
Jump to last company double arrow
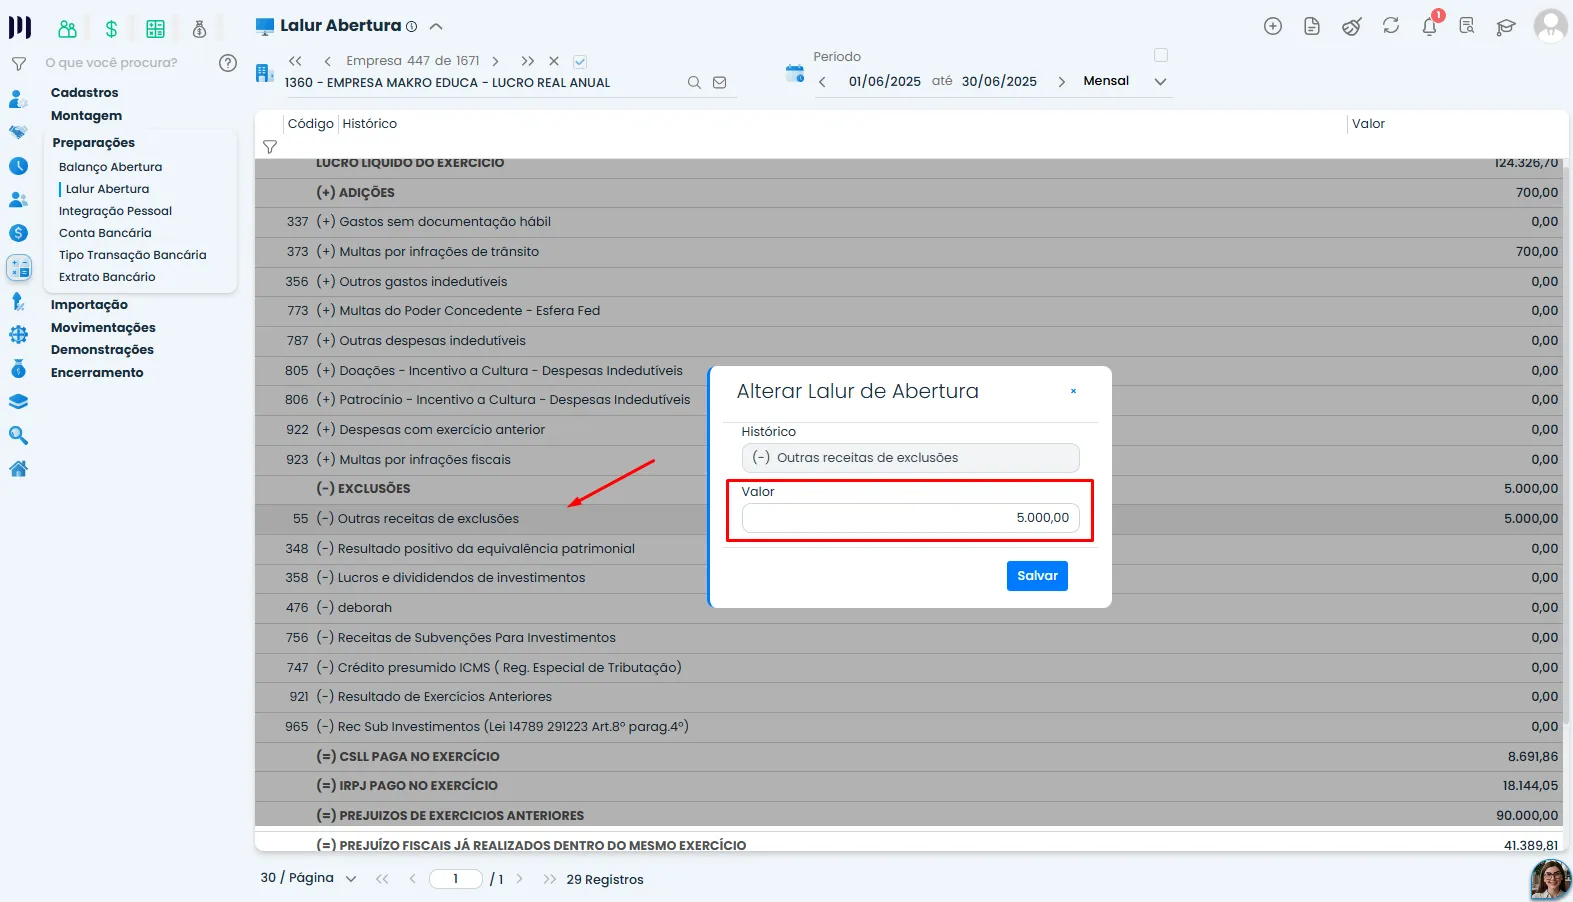coord(528,61)
